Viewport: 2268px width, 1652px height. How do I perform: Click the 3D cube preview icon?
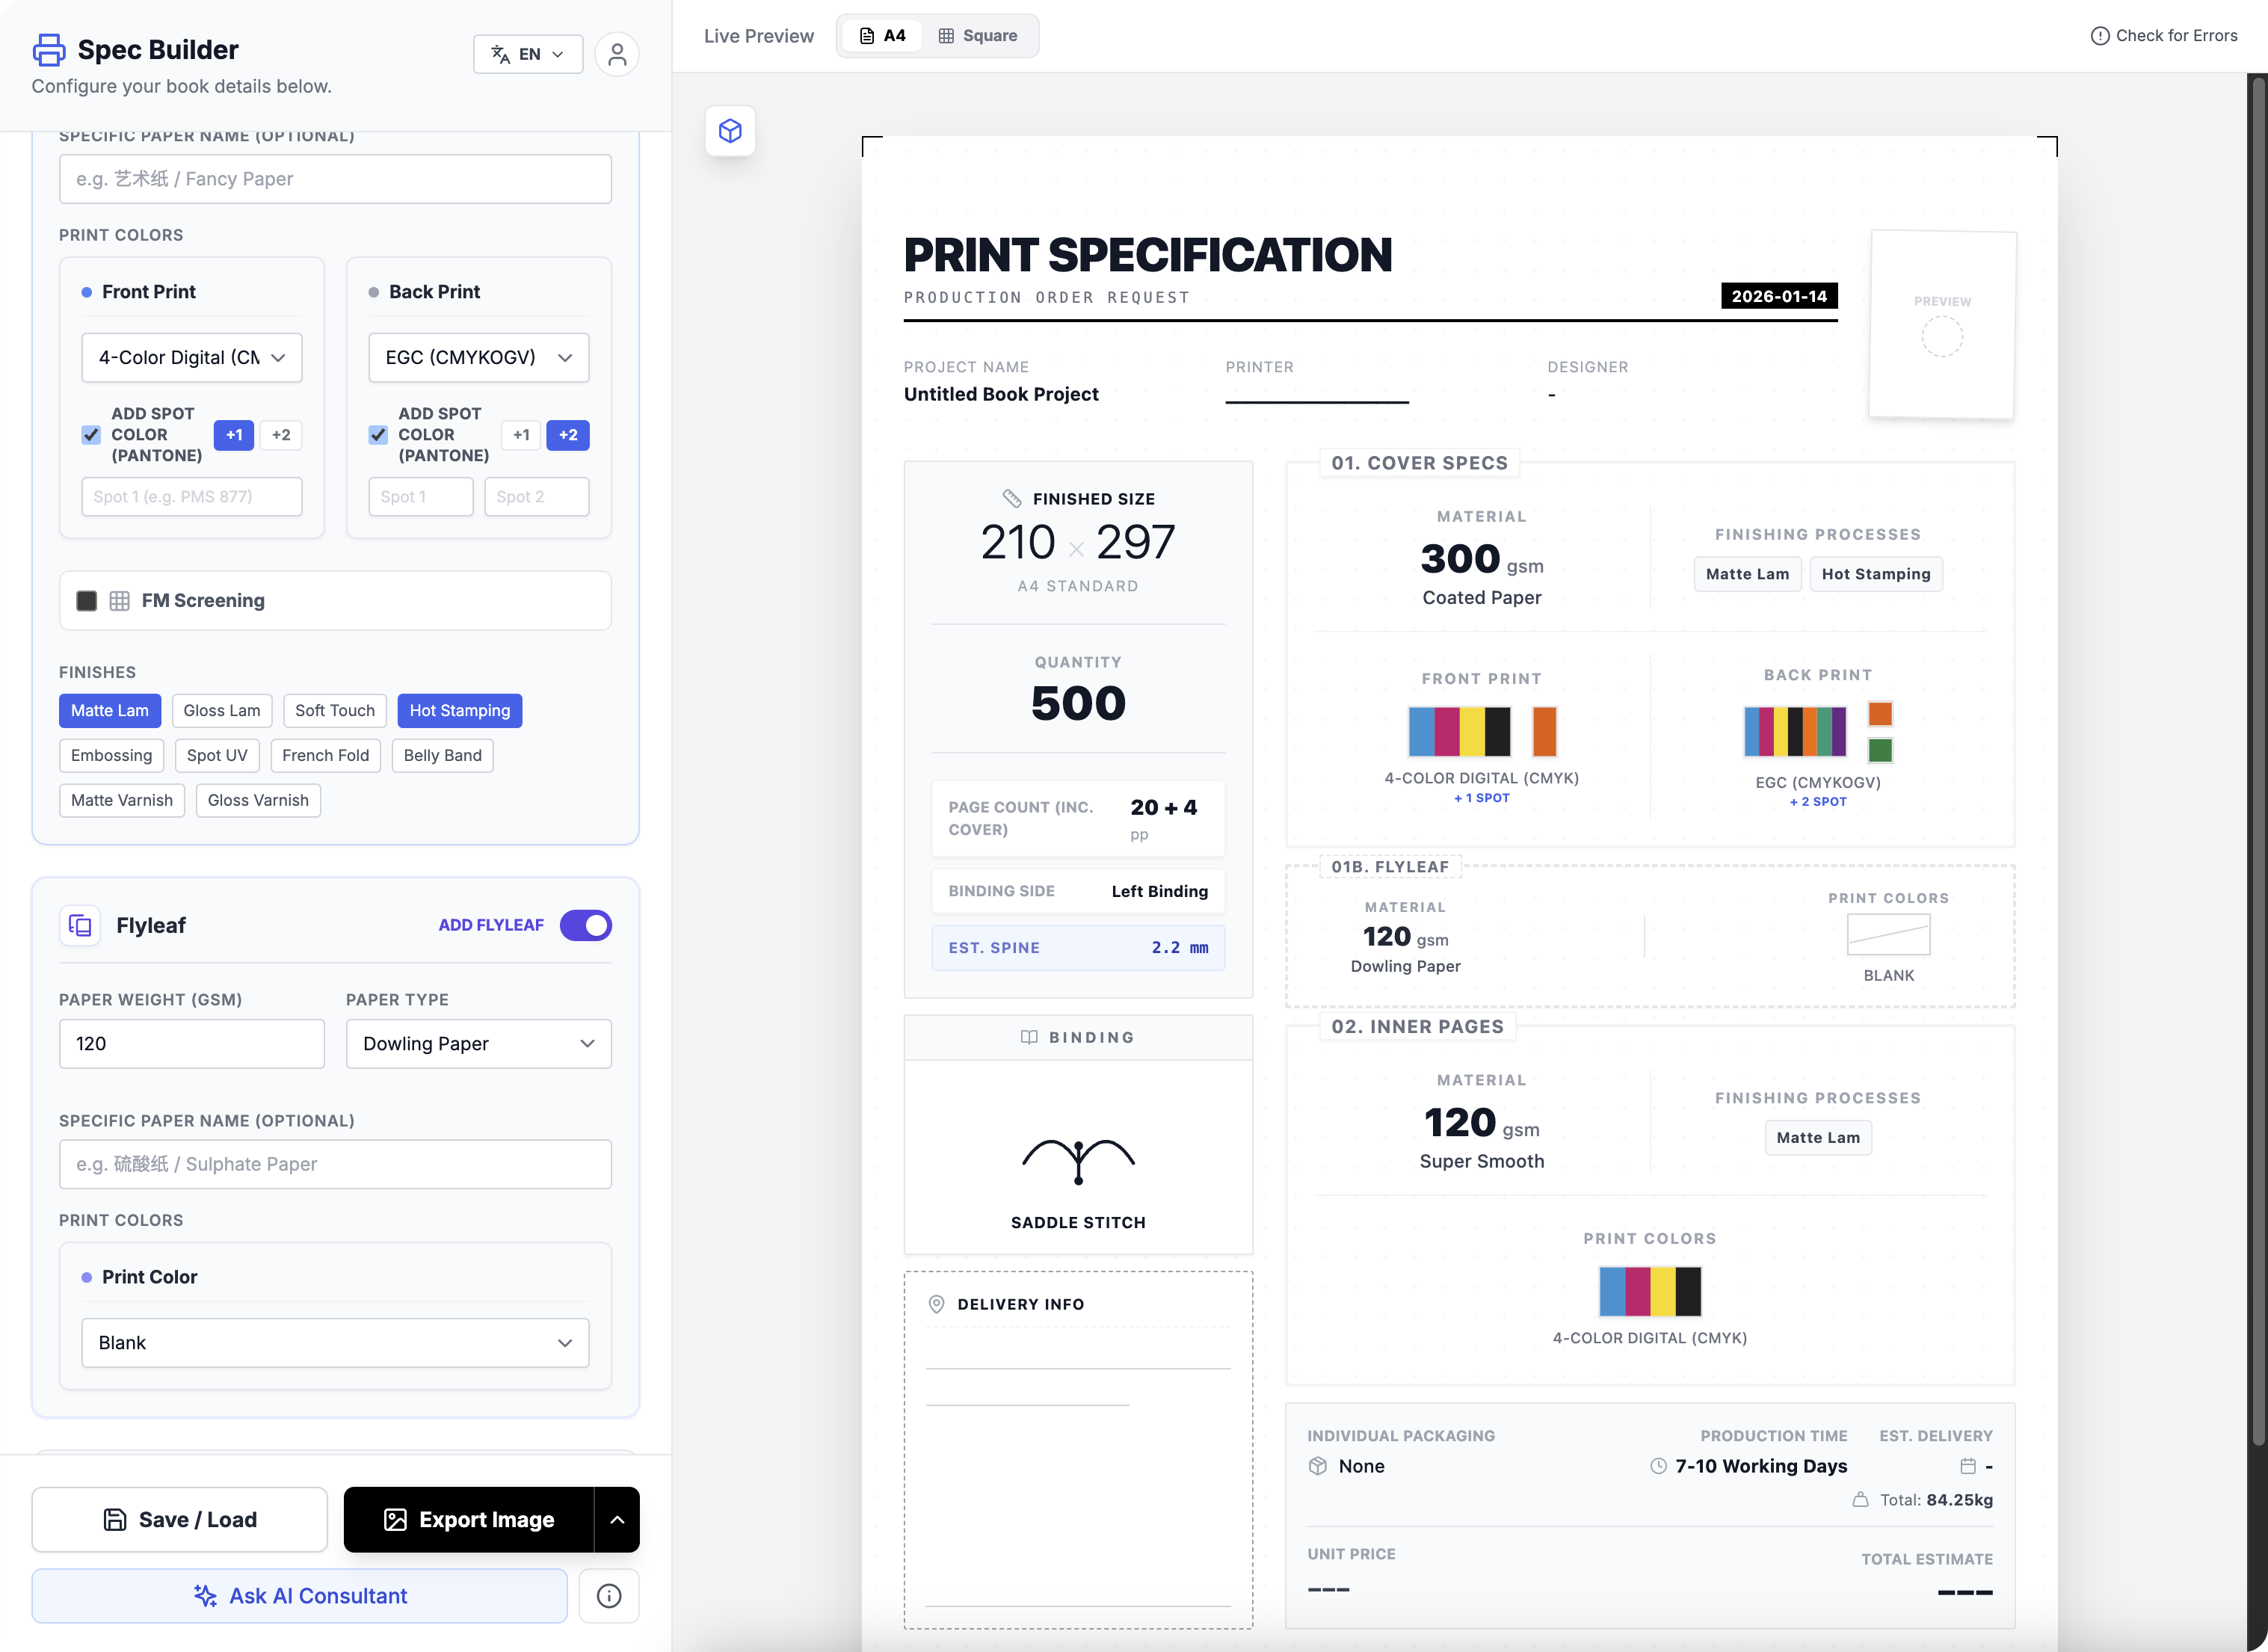(x=730, y=131)
